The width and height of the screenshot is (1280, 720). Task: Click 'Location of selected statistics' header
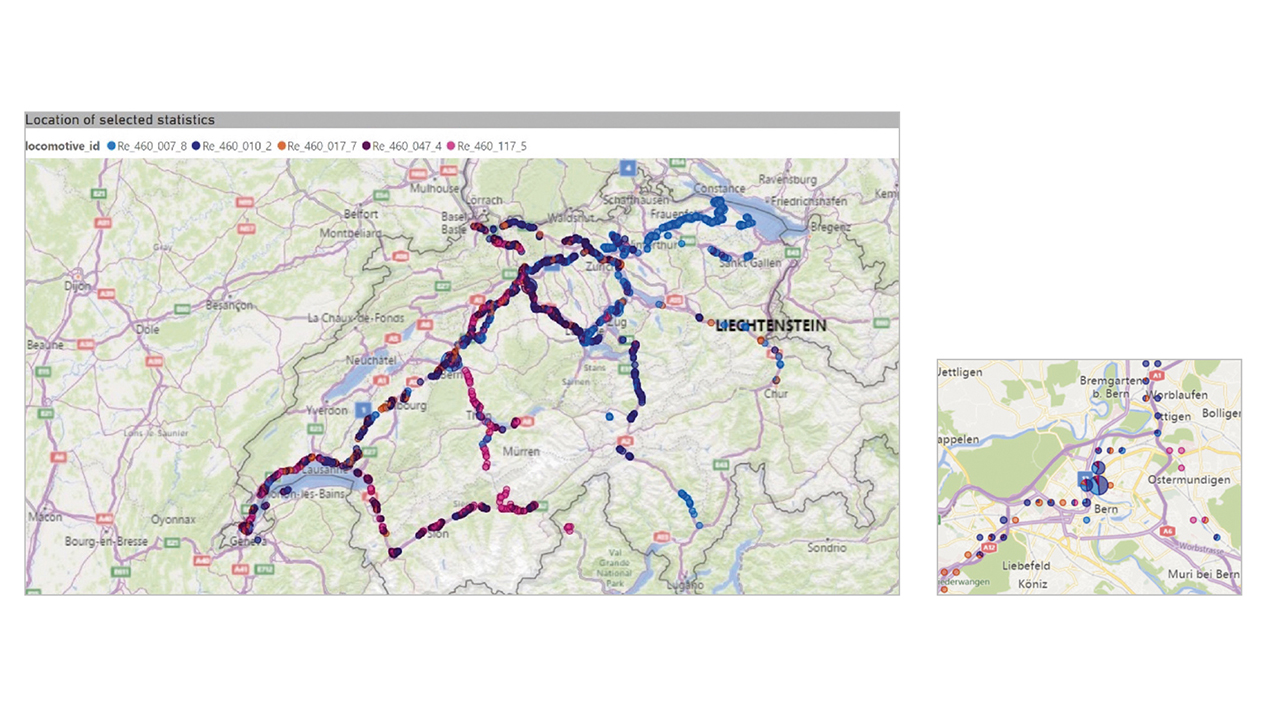click(120, 120)
